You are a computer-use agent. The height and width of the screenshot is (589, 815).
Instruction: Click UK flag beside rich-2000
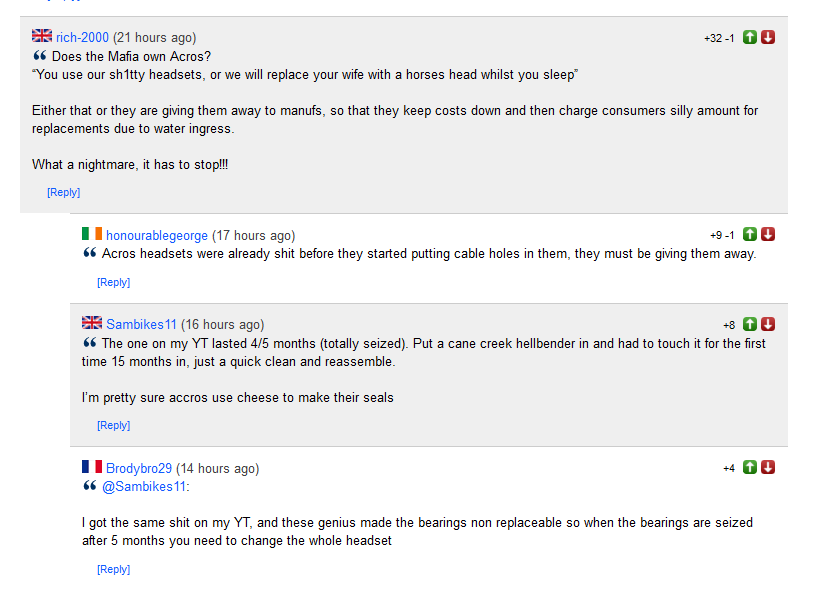tap(42, 35)
